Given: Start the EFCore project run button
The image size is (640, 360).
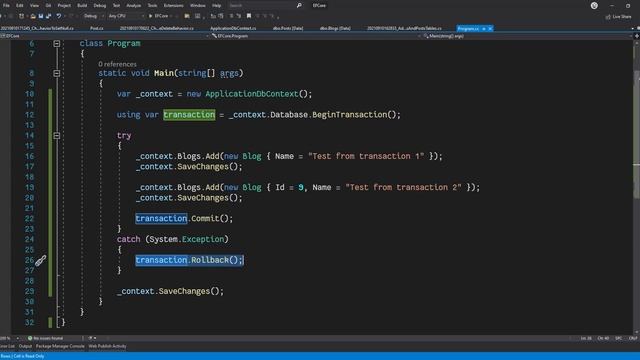Looking at the screenshot, I should point(158,16).
